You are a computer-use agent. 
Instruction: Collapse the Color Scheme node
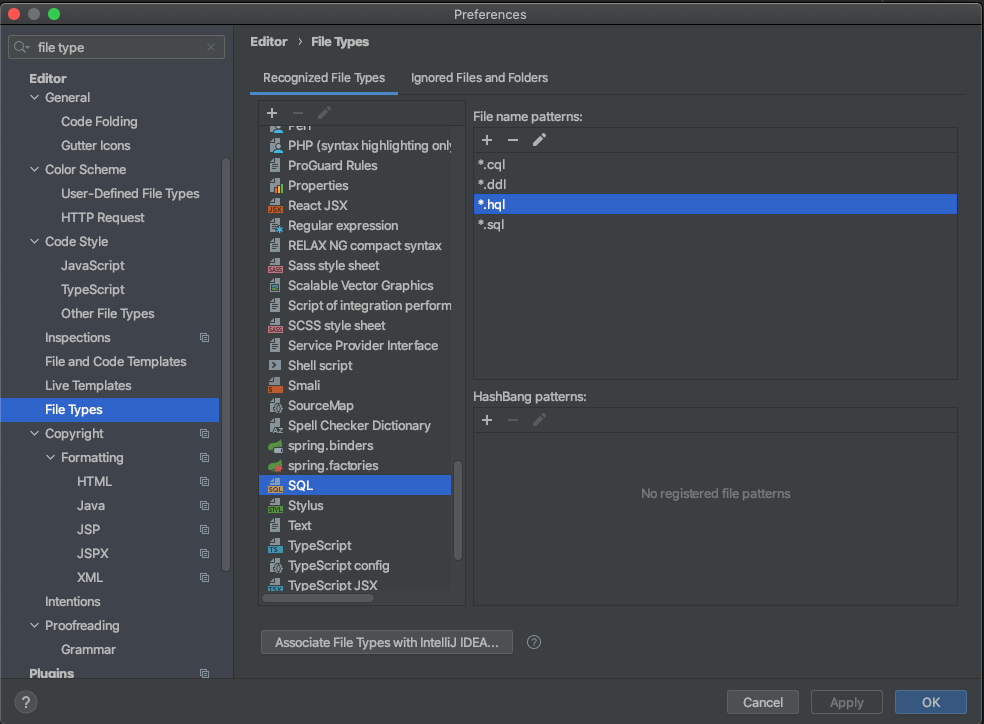(x=35, y=169)
